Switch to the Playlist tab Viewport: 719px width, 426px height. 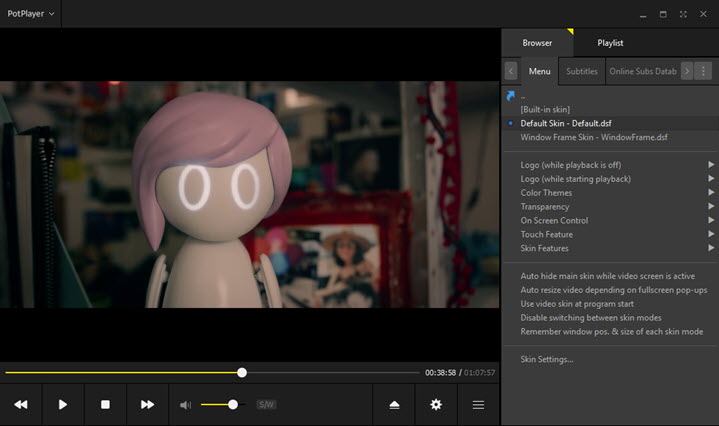[x=610, y=43]
